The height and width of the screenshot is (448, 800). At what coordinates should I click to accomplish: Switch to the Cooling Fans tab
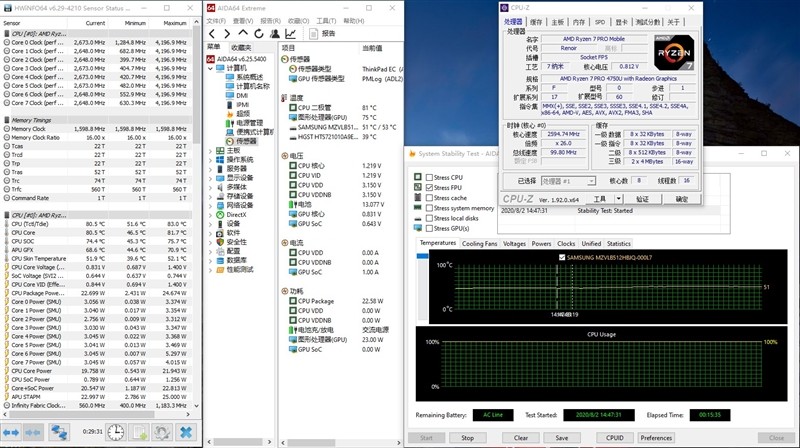click(x=479, y=244)
